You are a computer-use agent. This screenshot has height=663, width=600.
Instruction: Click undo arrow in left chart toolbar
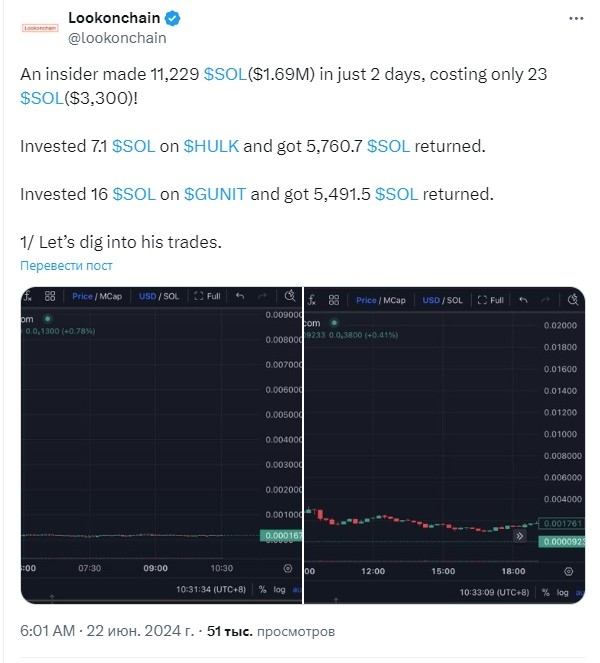pyautogui.click(x=240, y=296)
